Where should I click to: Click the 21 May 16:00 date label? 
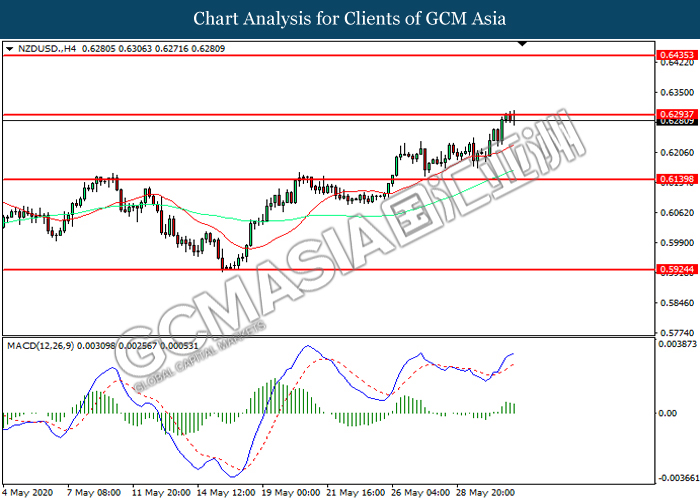356,493
